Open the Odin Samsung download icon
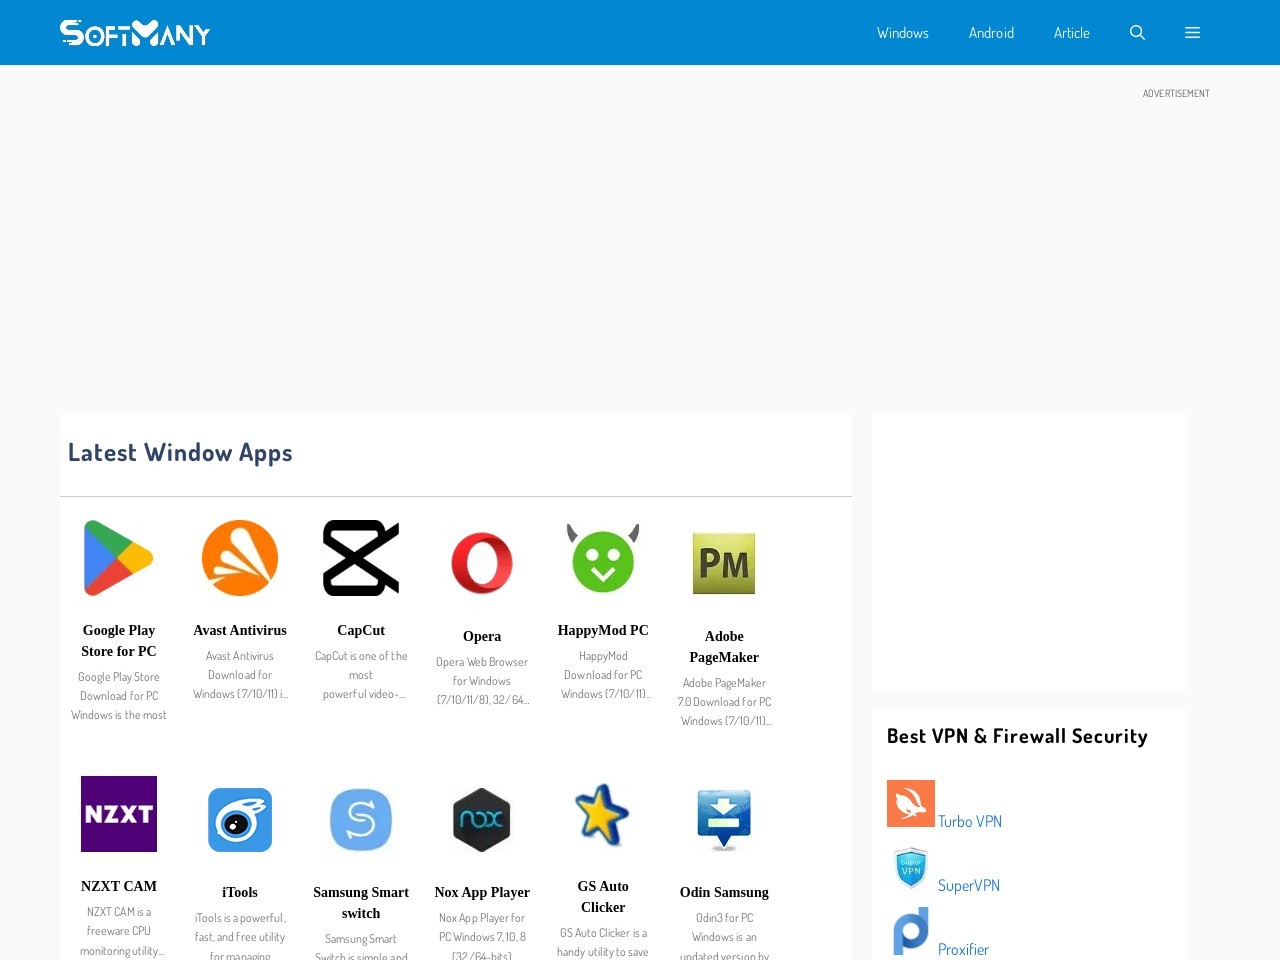 724,820
